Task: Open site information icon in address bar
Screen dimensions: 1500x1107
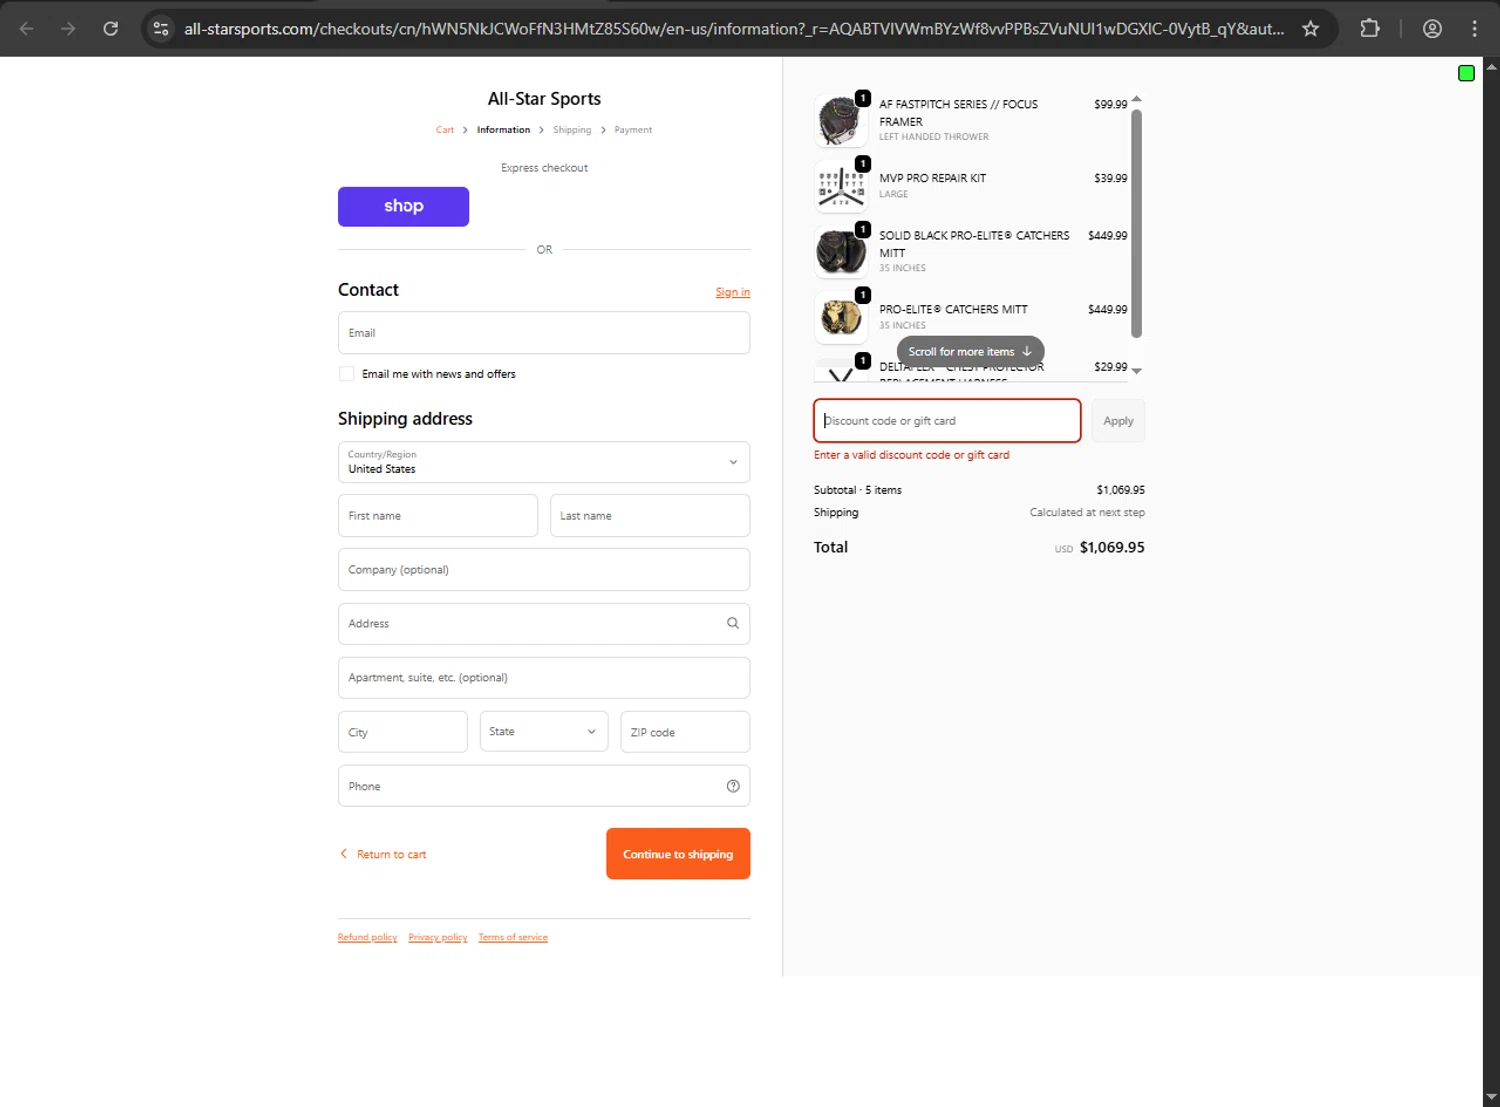Action: [161, 29]
